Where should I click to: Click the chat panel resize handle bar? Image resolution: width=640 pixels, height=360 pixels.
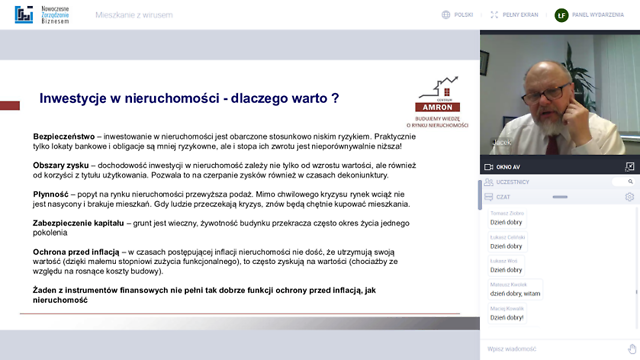point(560,197)
